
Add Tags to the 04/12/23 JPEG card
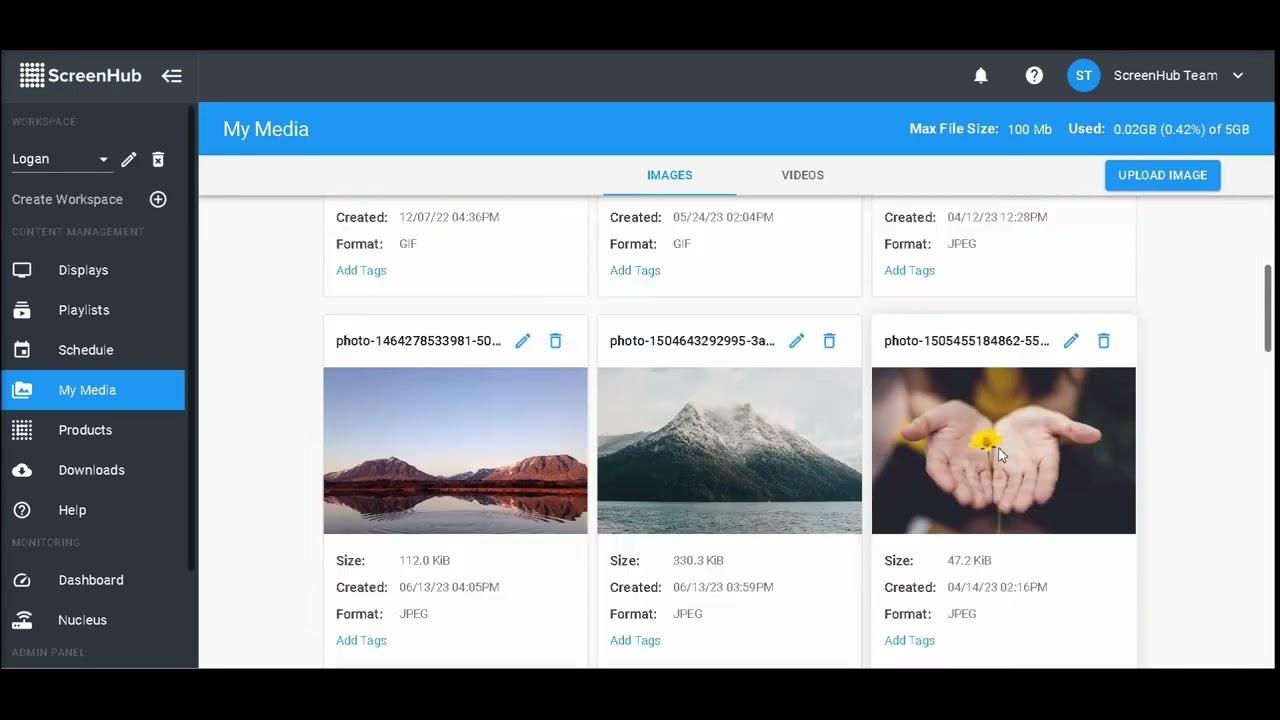909,270
